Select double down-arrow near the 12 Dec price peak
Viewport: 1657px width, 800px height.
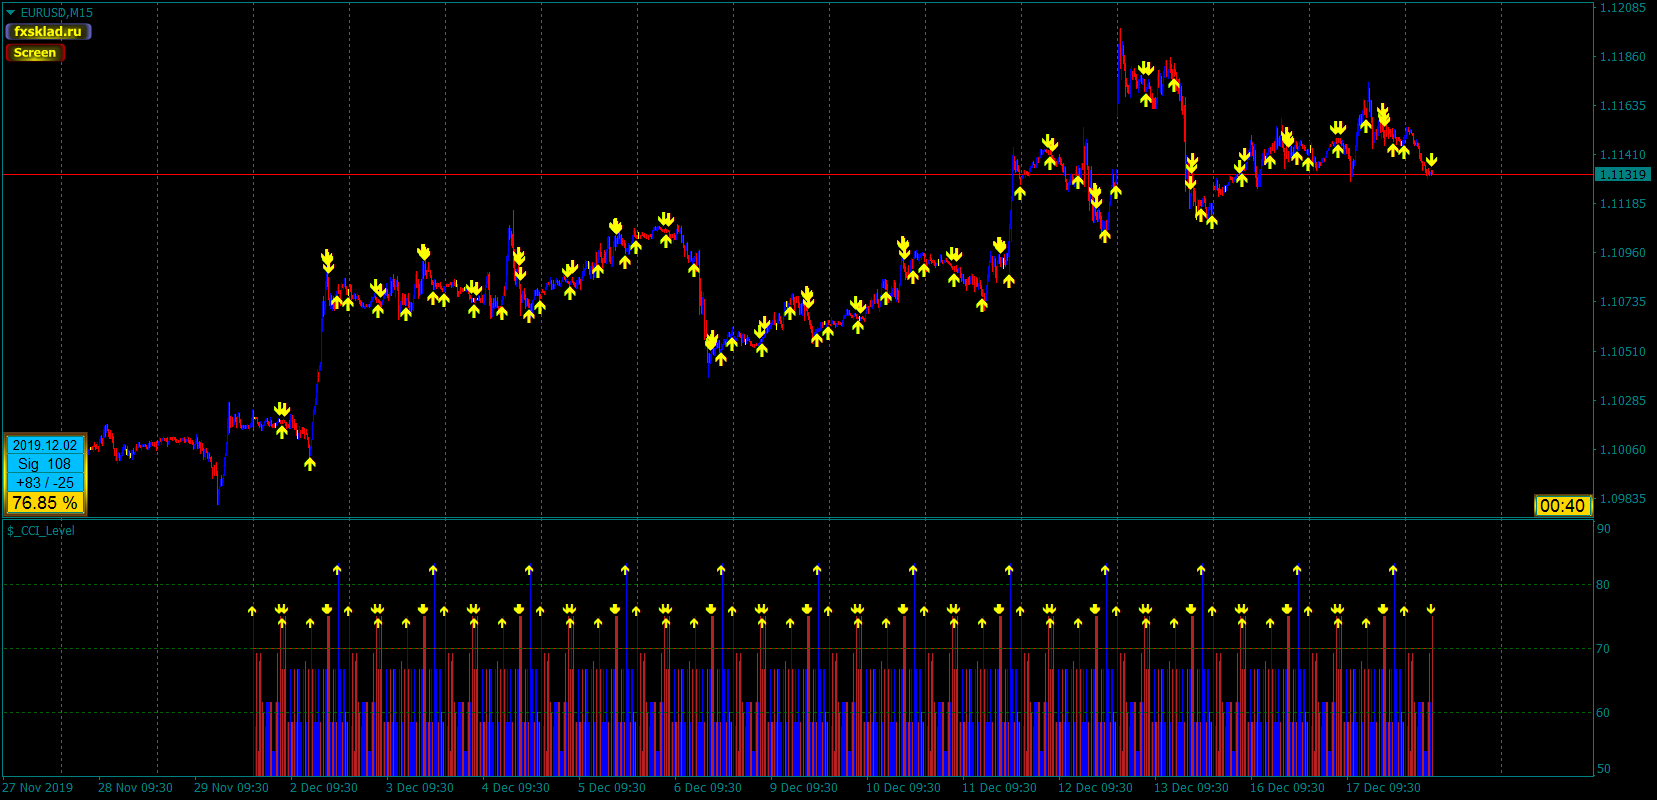click(1146, 69)
